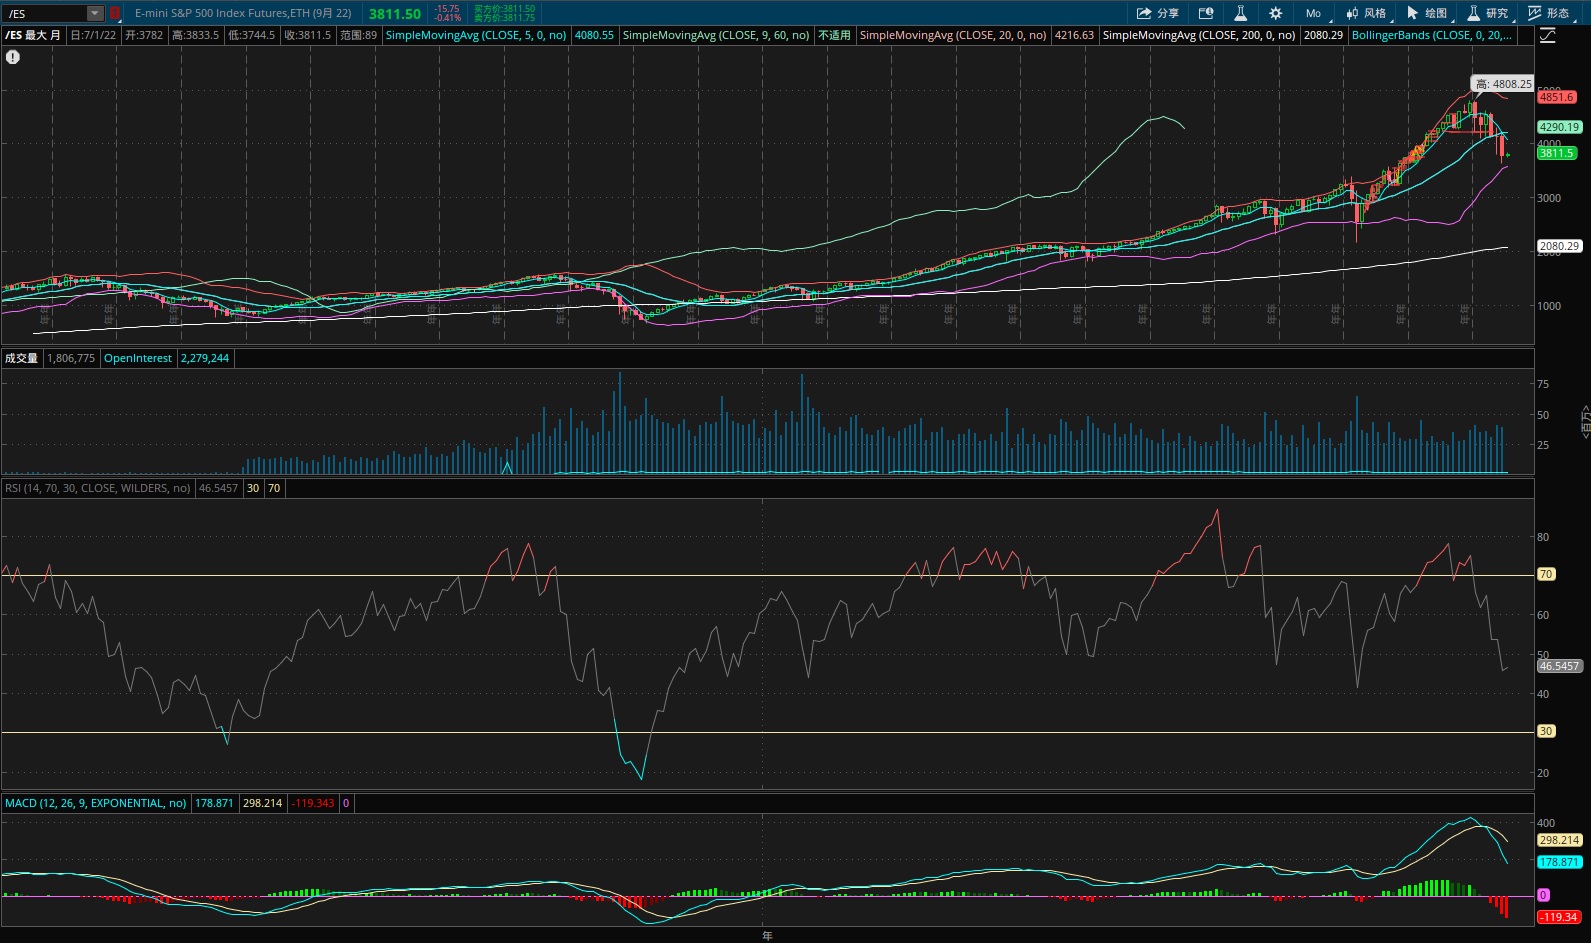
Task: Click the chart alert exclamation icon
Action: [13, 57]
